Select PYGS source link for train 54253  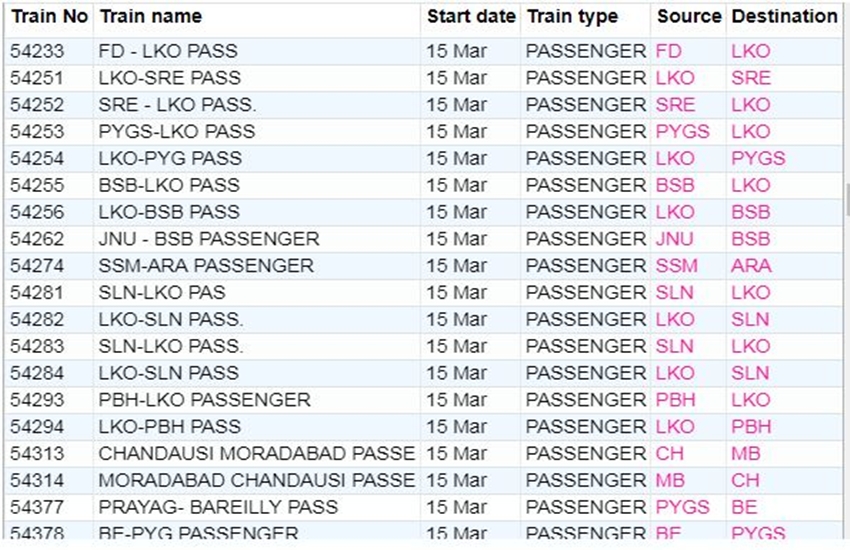point(682,131)
